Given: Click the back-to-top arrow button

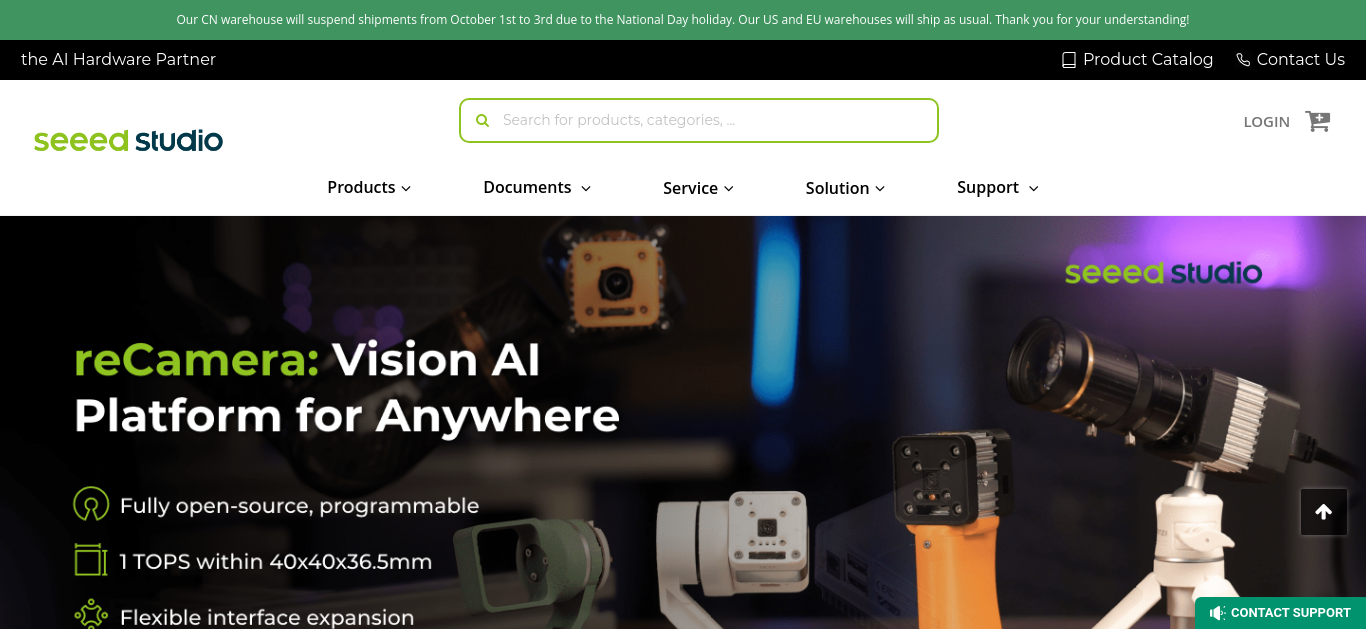Looking at the screenshot, I should tap(1324, 512).
